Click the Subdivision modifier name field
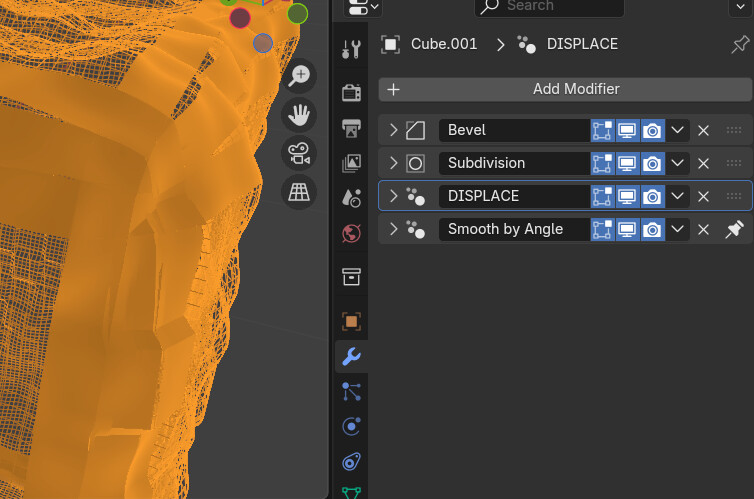This screenshot has width=754, height=499. pyautogui.click(x=515, y=163)
